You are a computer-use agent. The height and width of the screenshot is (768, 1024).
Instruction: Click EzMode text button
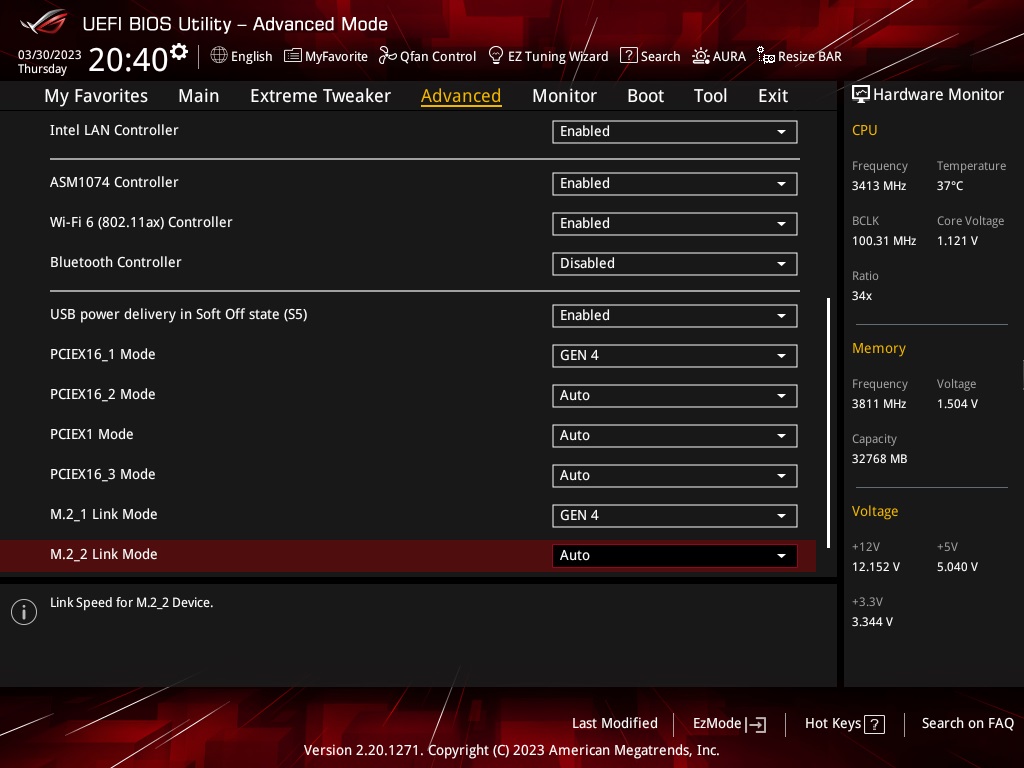716,724
